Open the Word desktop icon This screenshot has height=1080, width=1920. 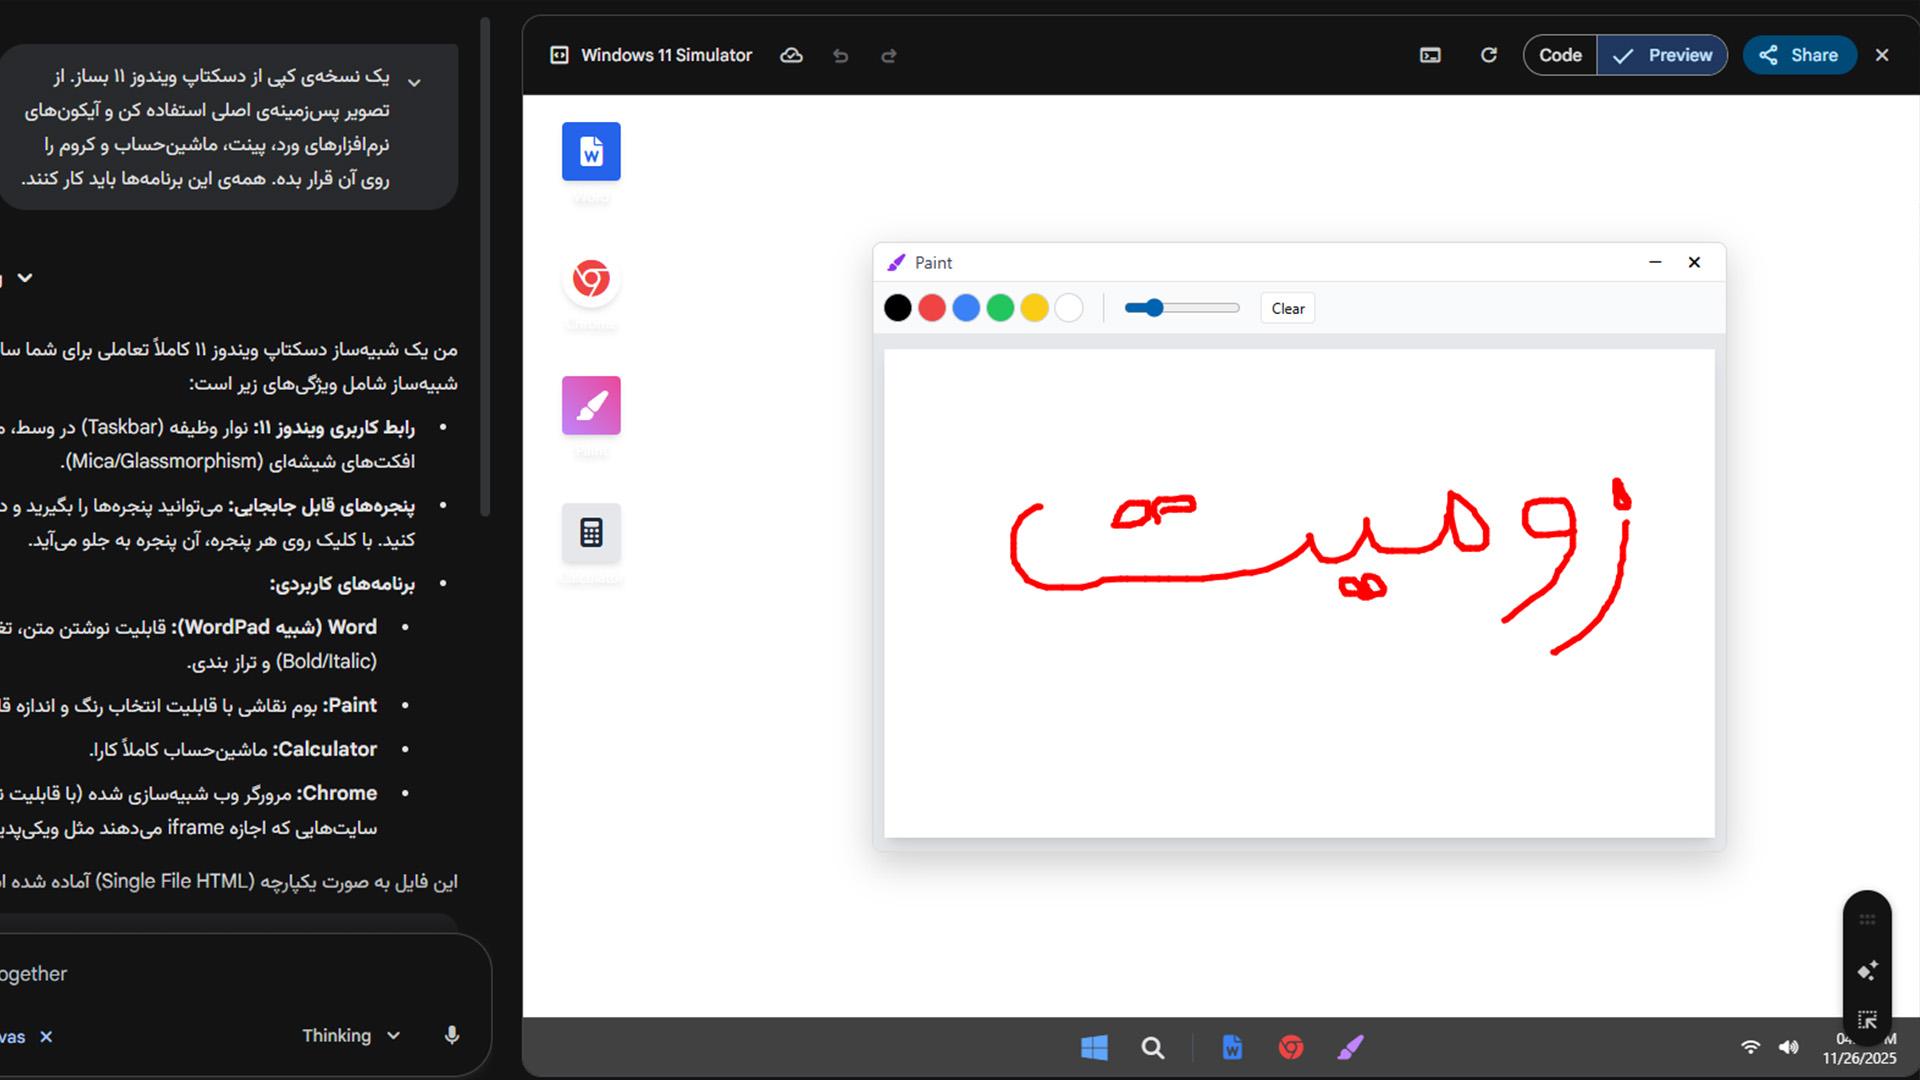[x=591, y=151]
